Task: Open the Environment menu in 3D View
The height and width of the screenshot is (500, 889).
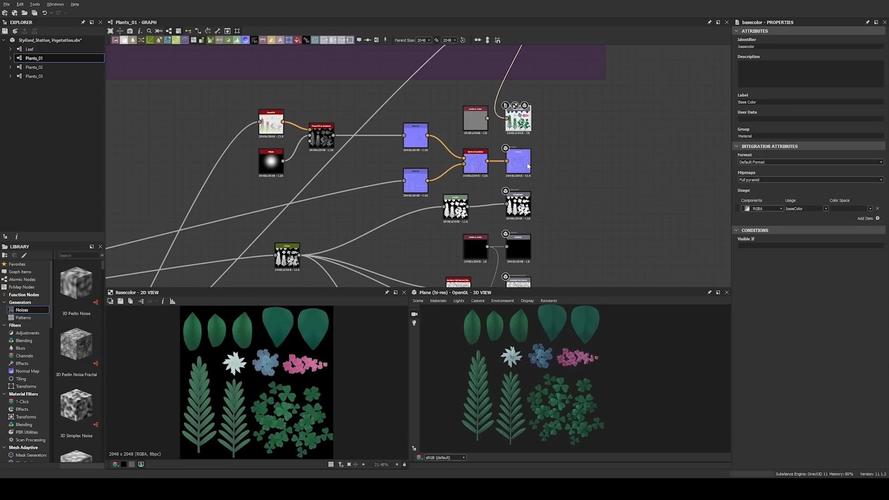Action: click(502, 301)
